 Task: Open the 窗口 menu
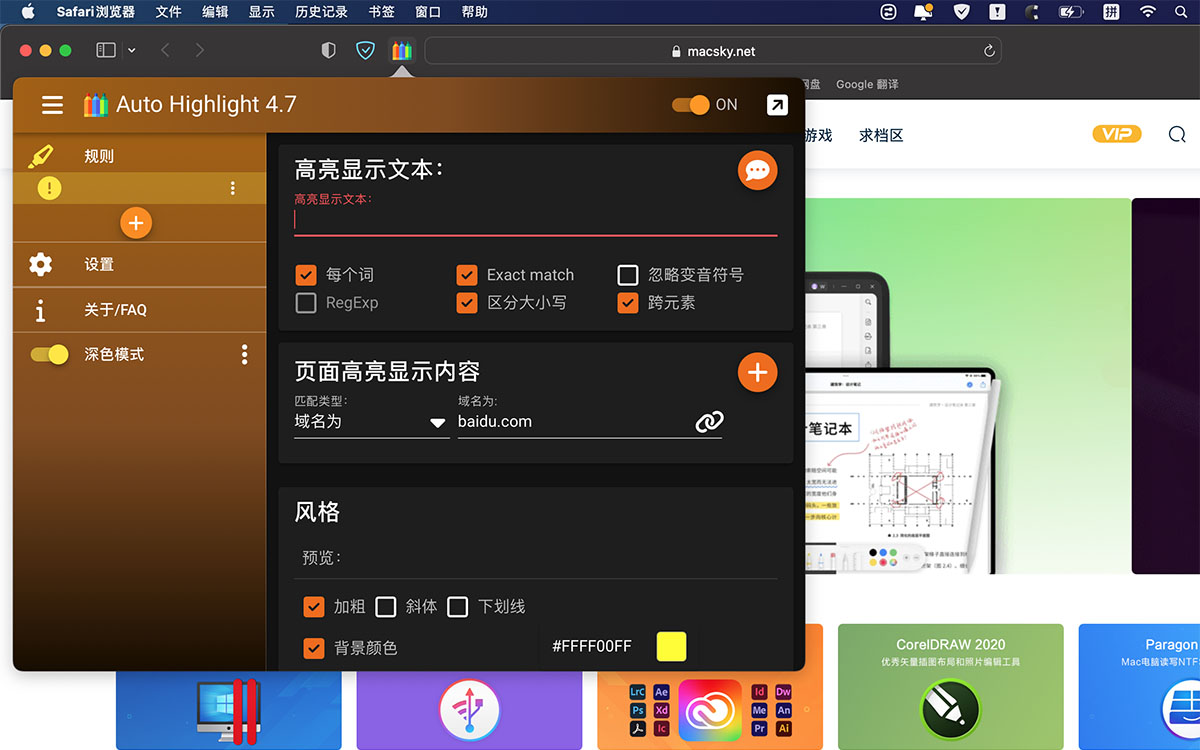428,12
